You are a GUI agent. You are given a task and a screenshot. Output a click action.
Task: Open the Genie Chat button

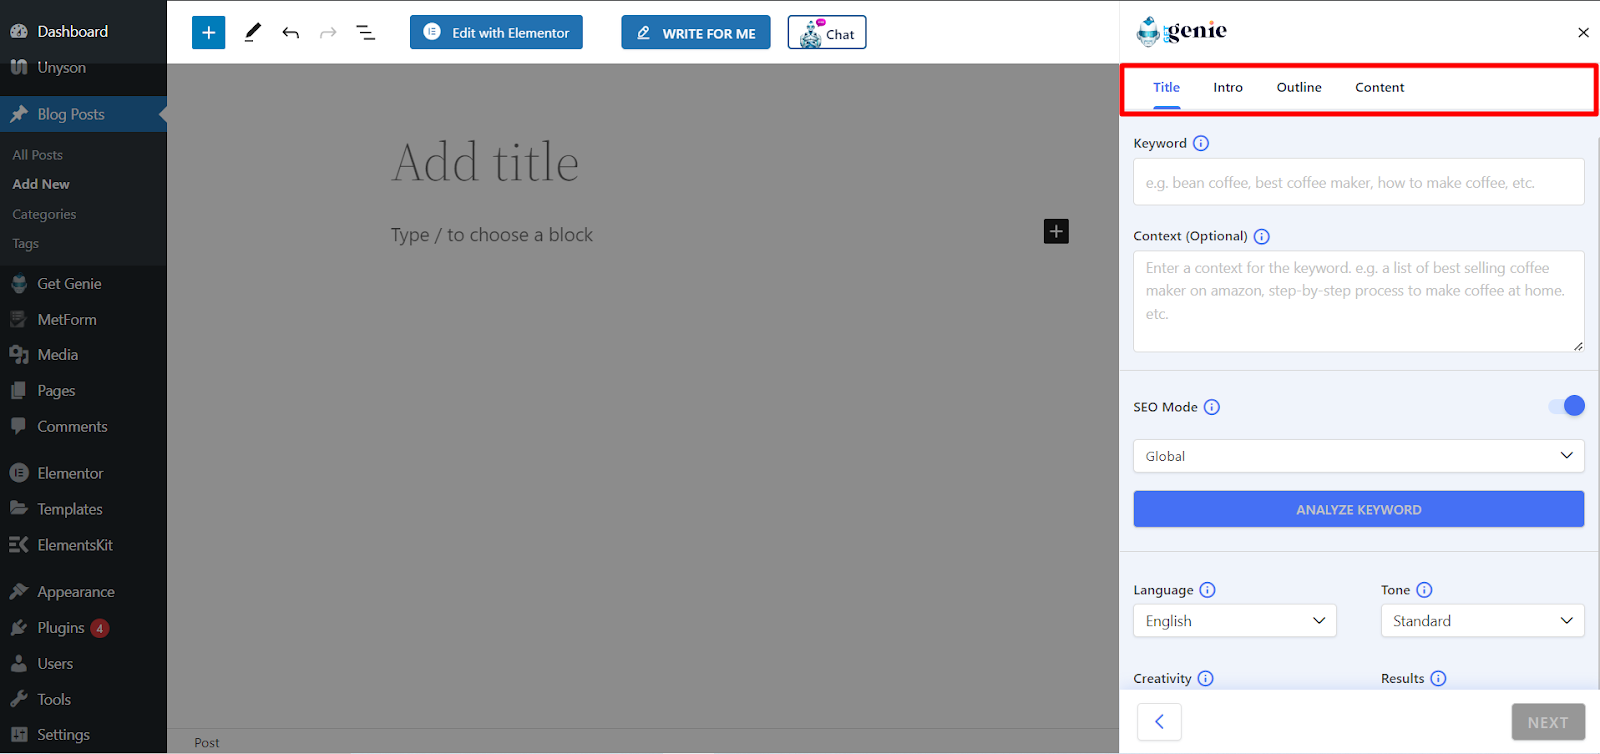pyautogui.click(x=827, y=32)
